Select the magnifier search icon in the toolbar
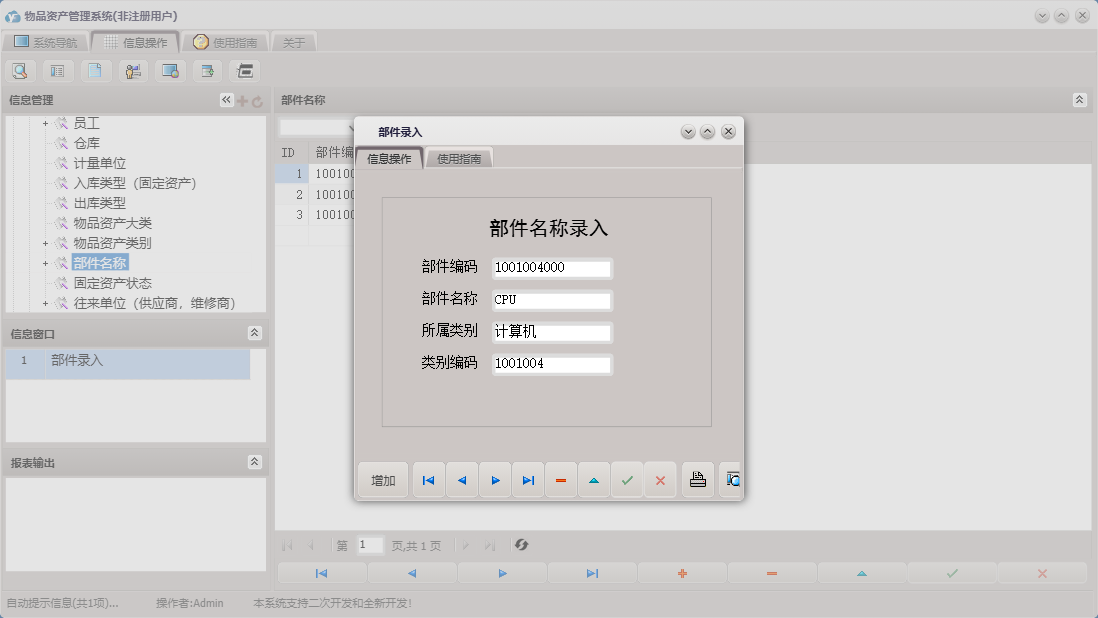The width and height of the screenshot is (1098, 618). coord(20,71)
